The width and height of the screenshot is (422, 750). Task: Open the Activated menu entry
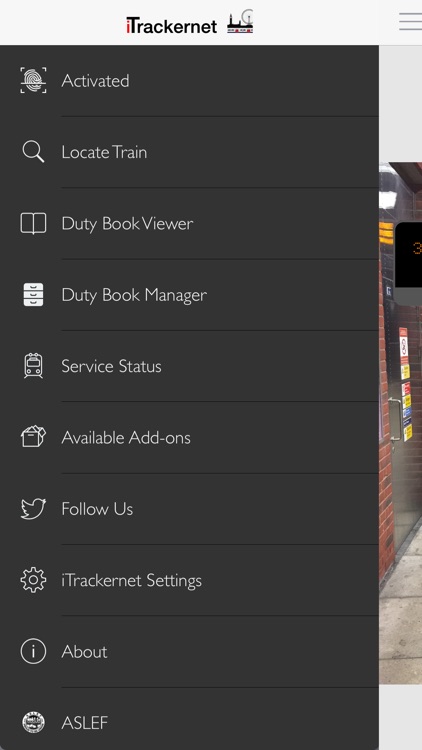pos(189,80)
